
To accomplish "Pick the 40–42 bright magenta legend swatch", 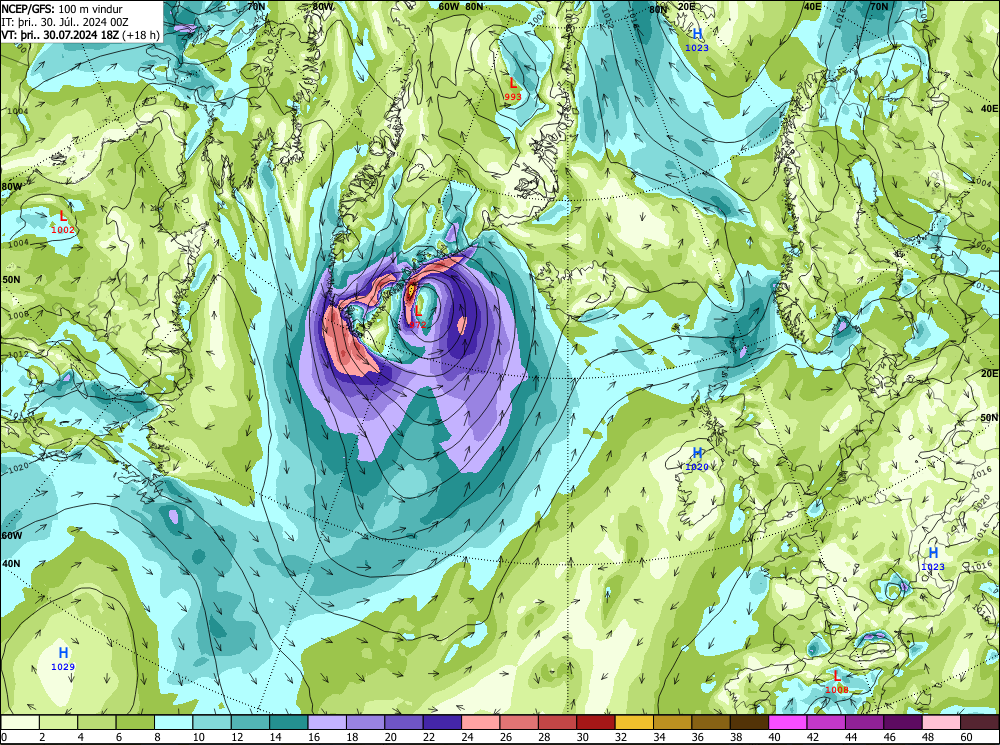I will point(788,722).
